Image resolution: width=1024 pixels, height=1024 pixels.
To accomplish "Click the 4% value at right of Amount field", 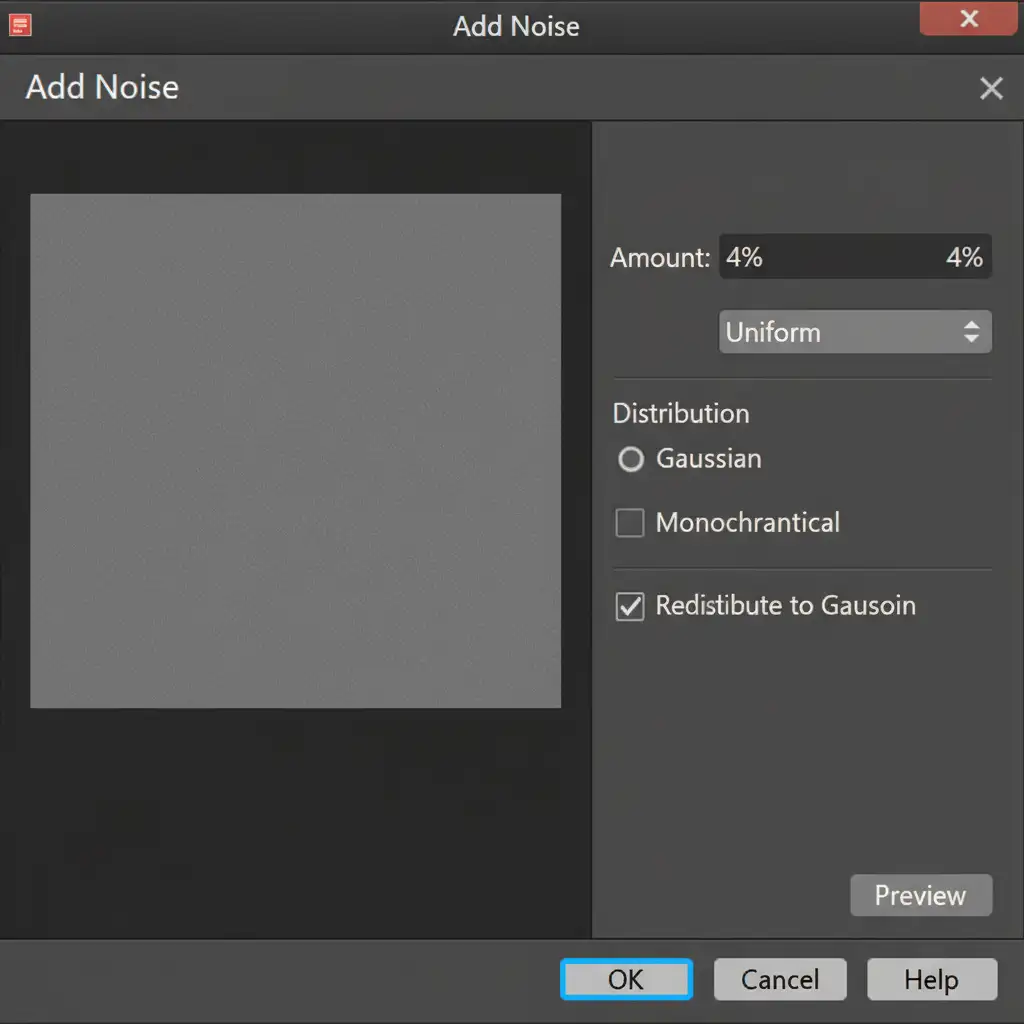I will pyautogui.click(x=964, y=258).
